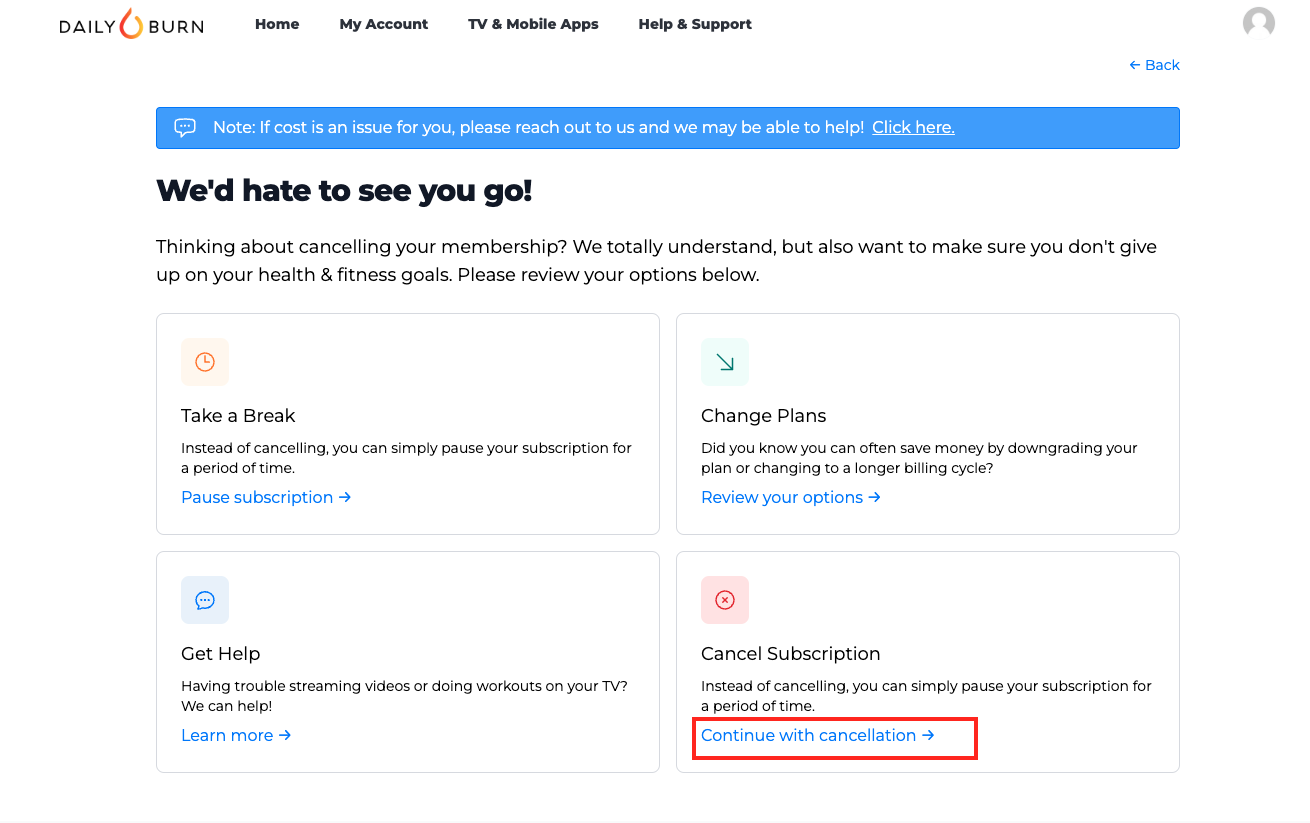Click the orange clock Take a Break icon
Viewport: 1310px width, 823px height.
[x=205, y=362]
